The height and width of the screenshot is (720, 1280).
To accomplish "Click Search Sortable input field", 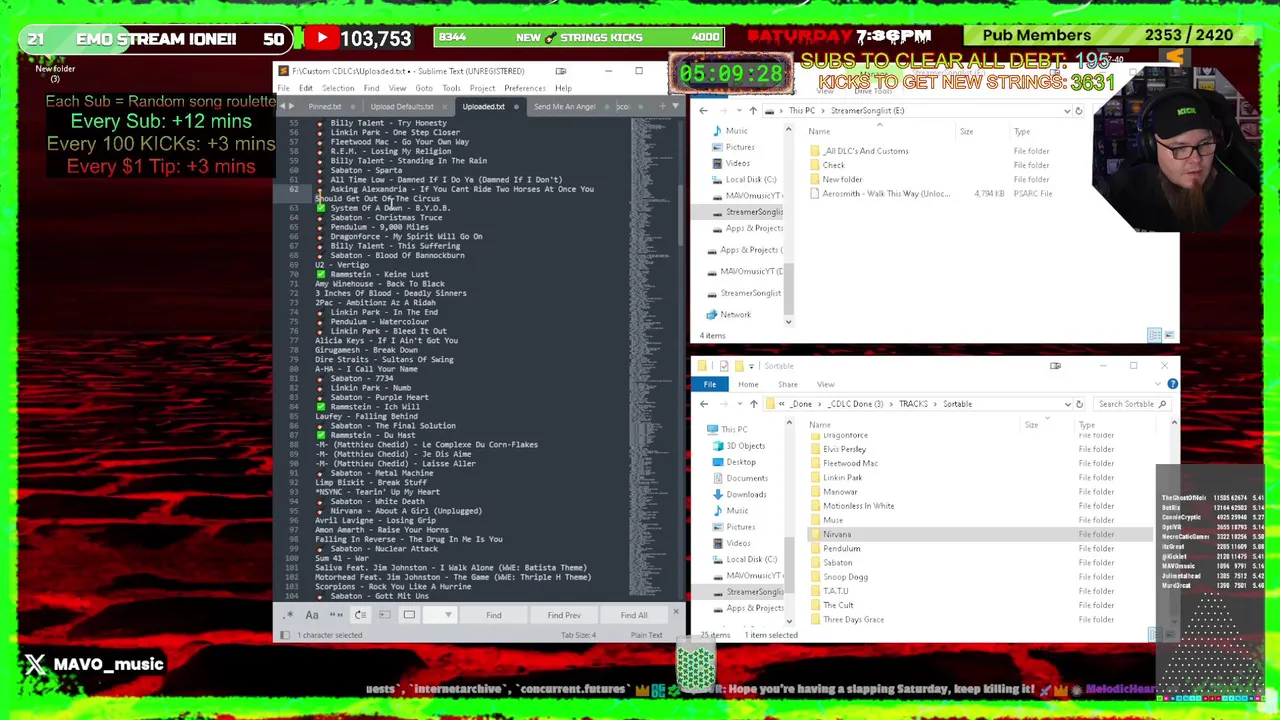I will point(1131,404).
